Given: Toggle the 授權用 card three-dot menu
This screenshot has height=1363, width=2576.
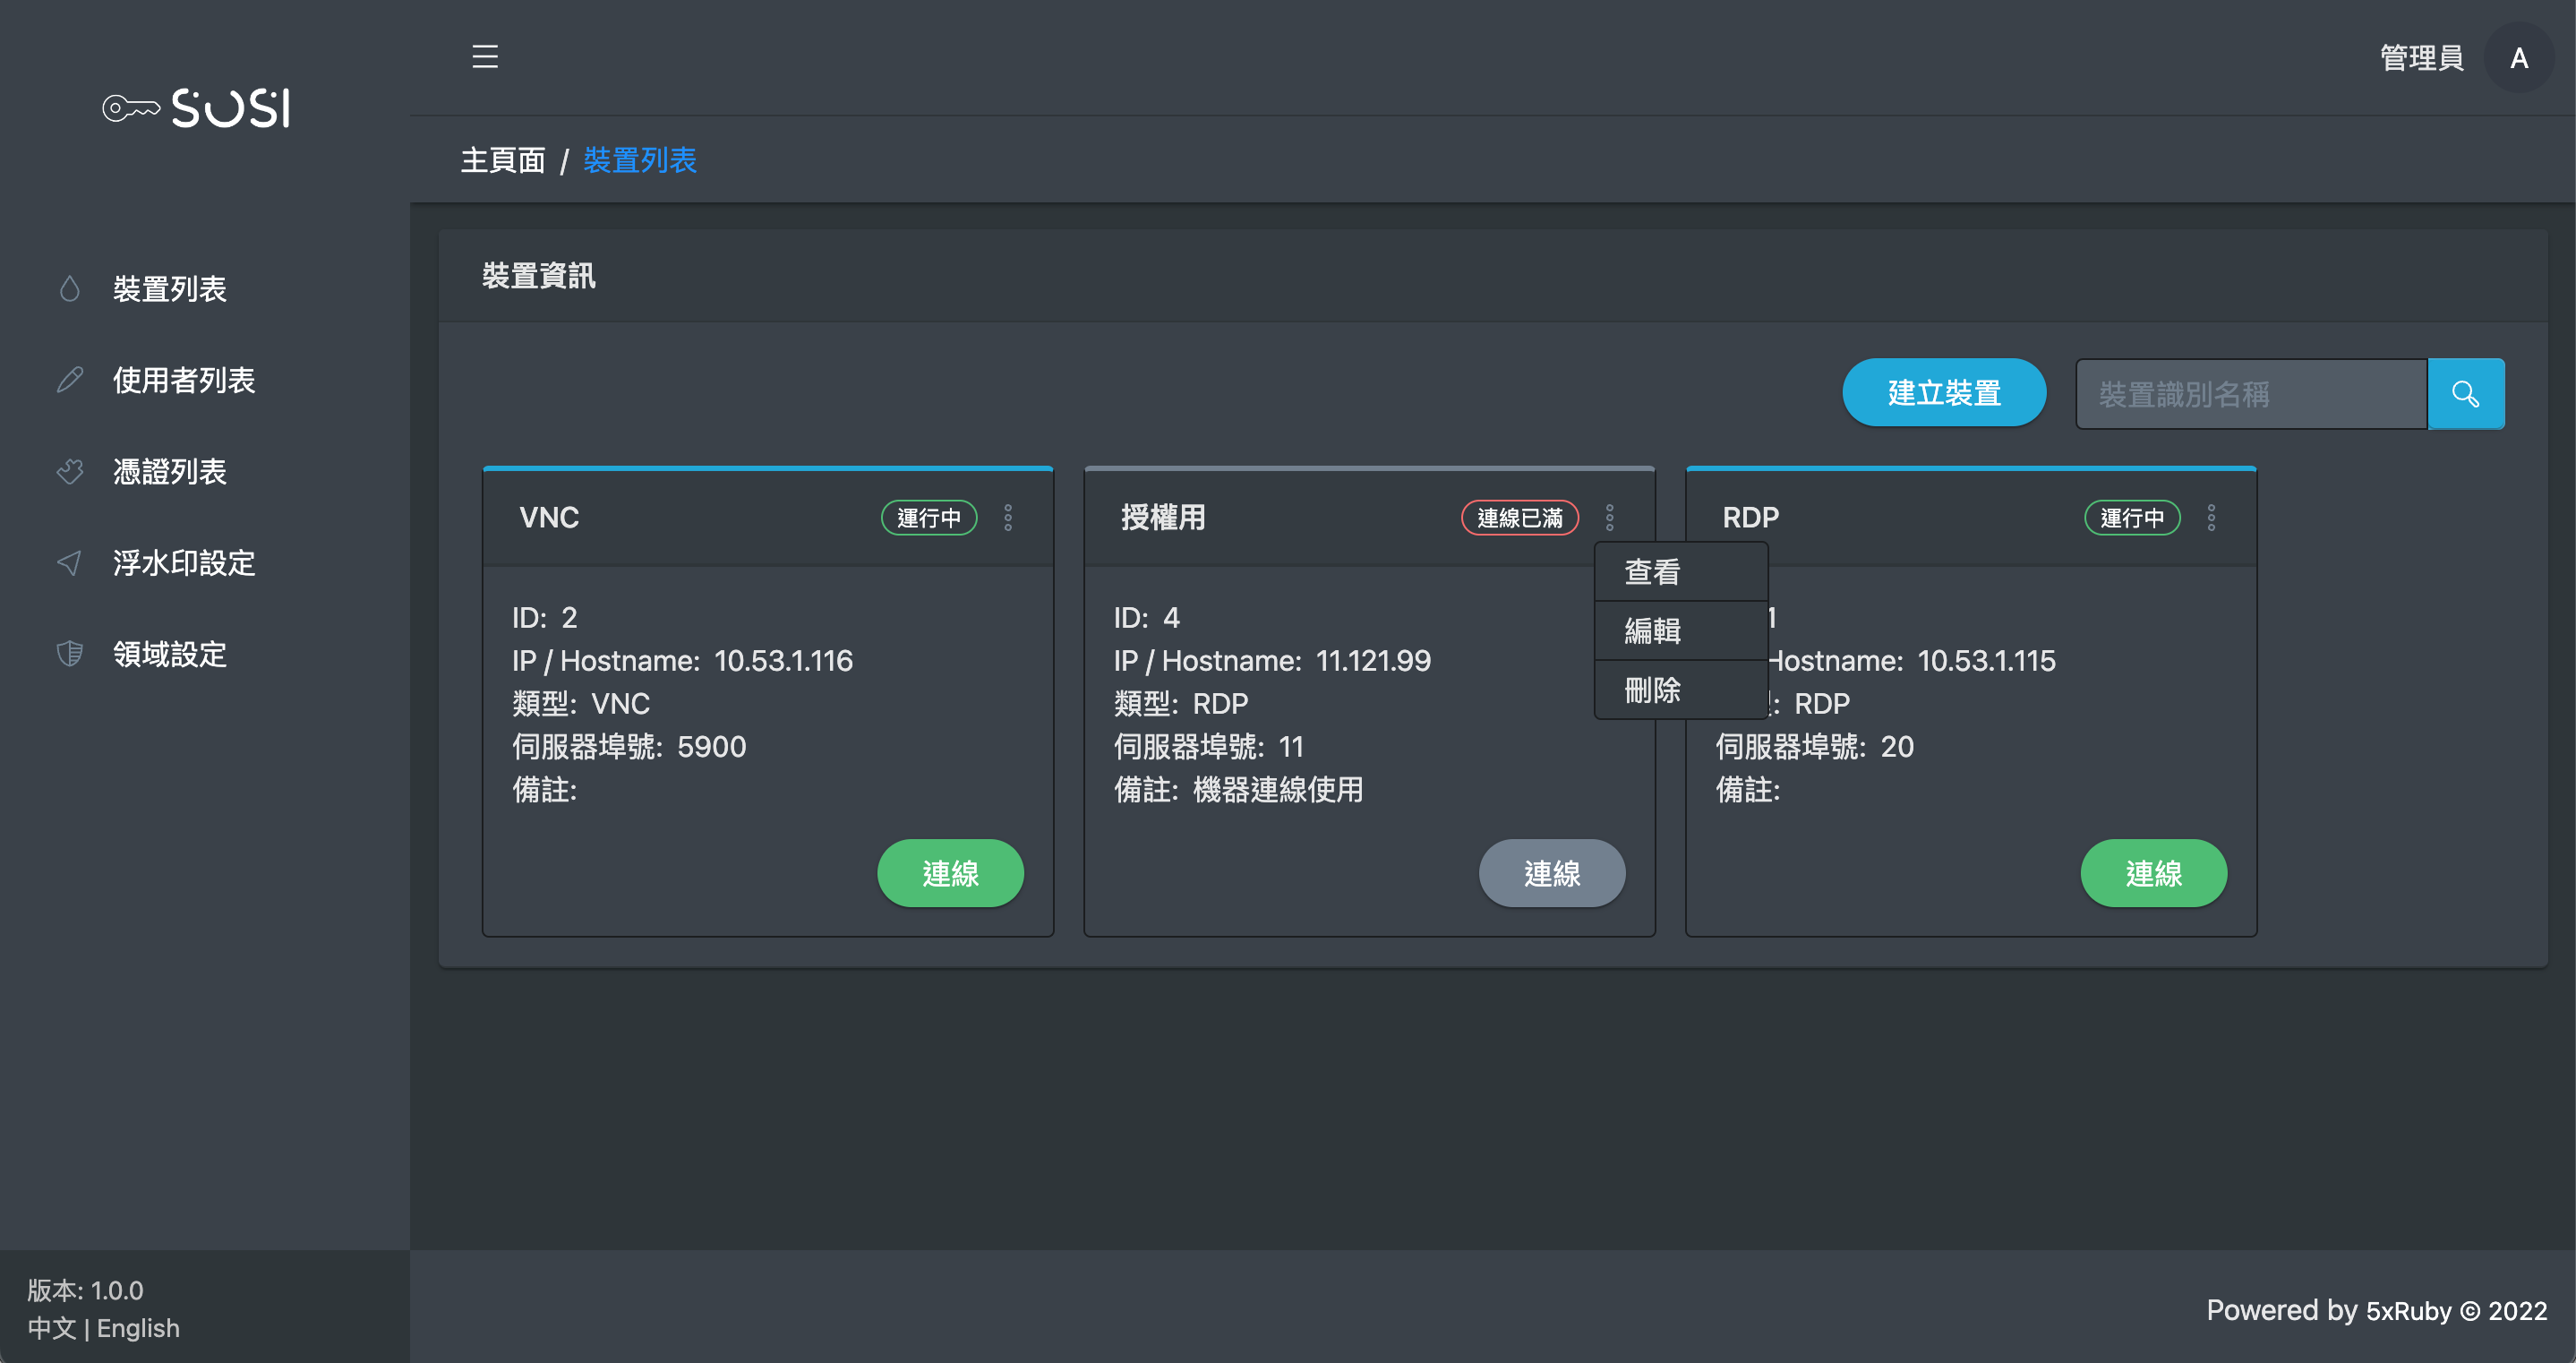Looking at the screenshot, I should [x=1610, y=518].
